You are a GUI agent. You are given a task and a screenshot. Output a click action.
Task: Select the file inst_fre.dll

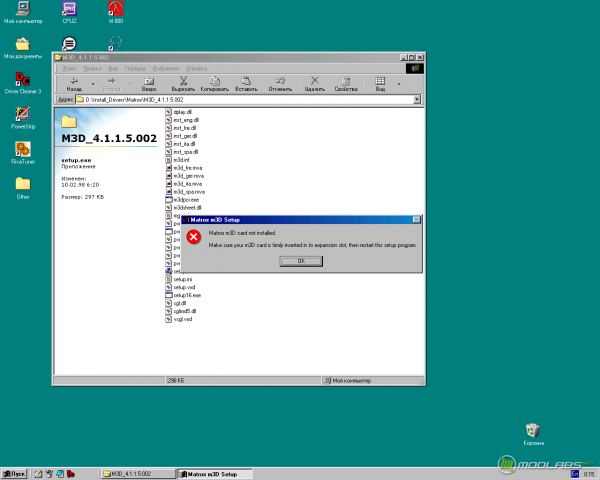click(181, 128)
